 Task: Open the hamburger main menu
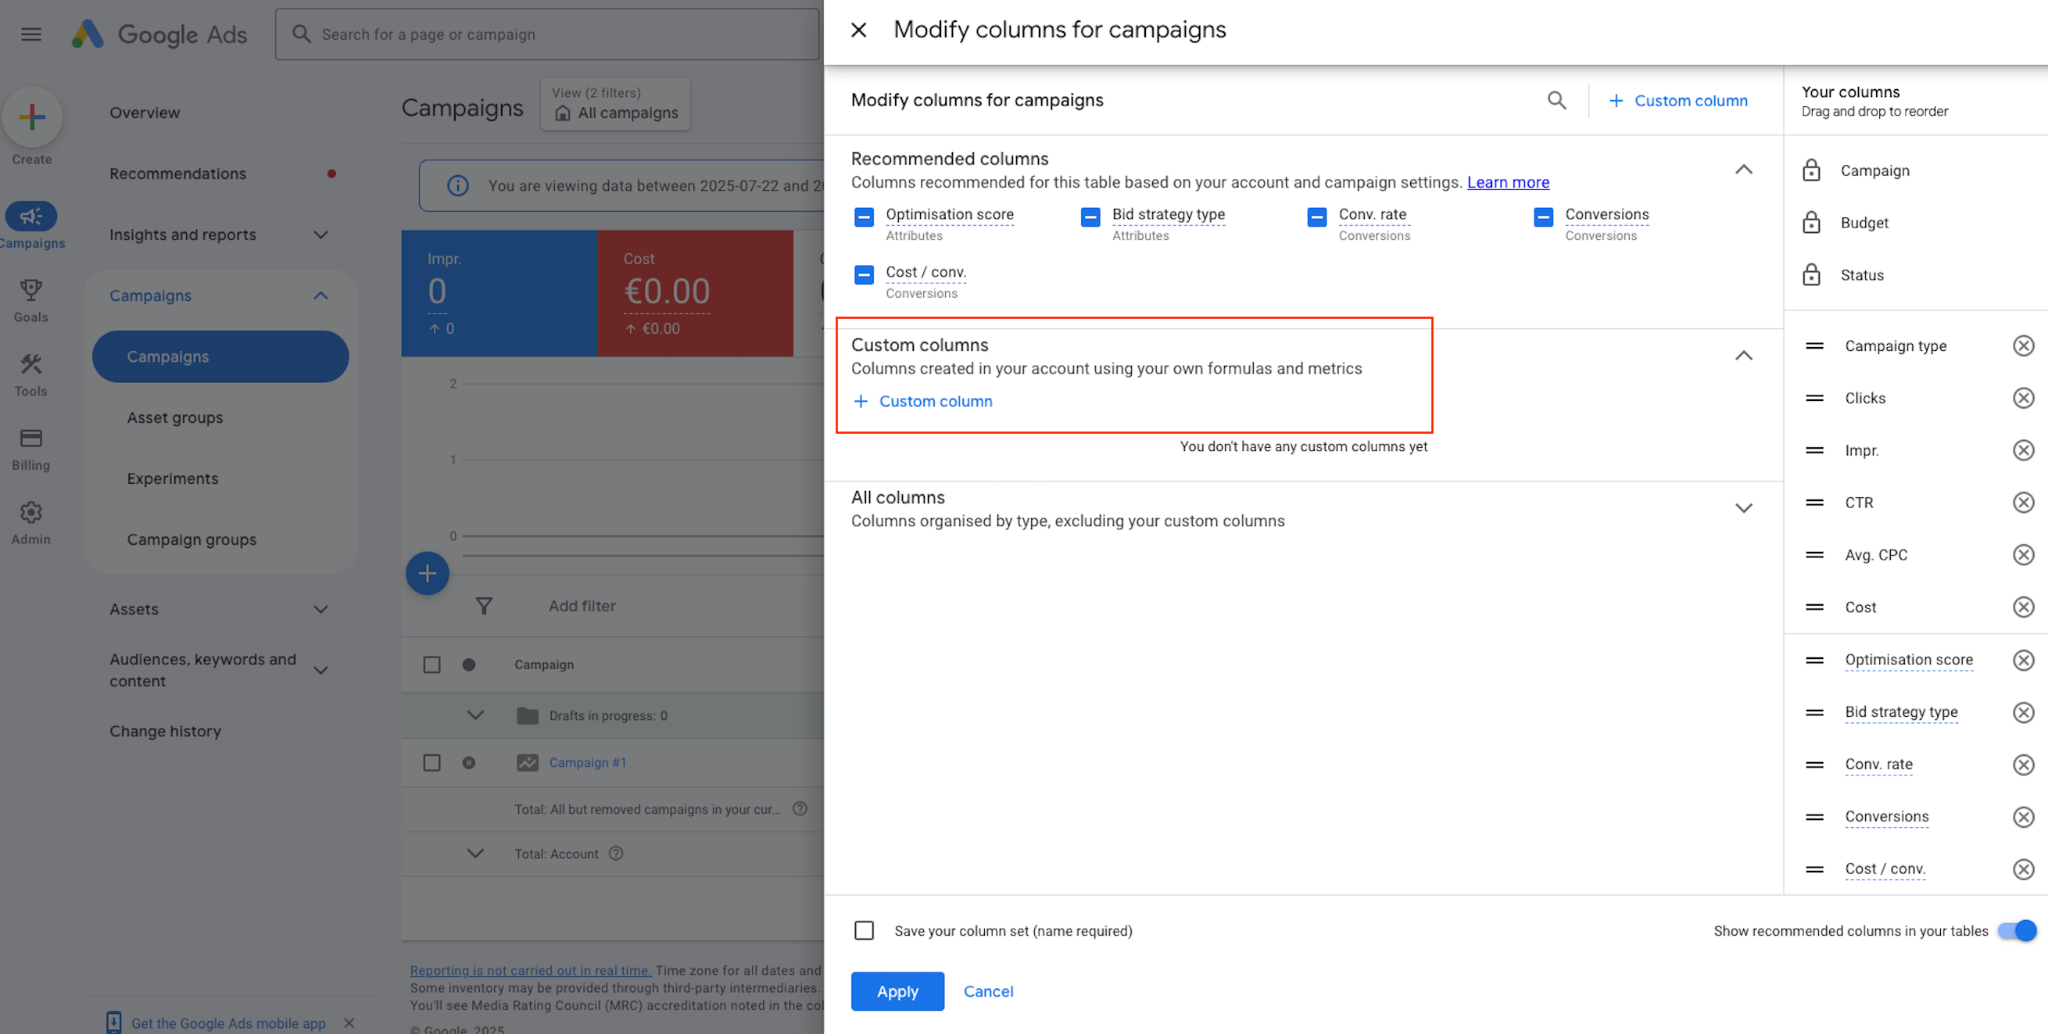31,34
